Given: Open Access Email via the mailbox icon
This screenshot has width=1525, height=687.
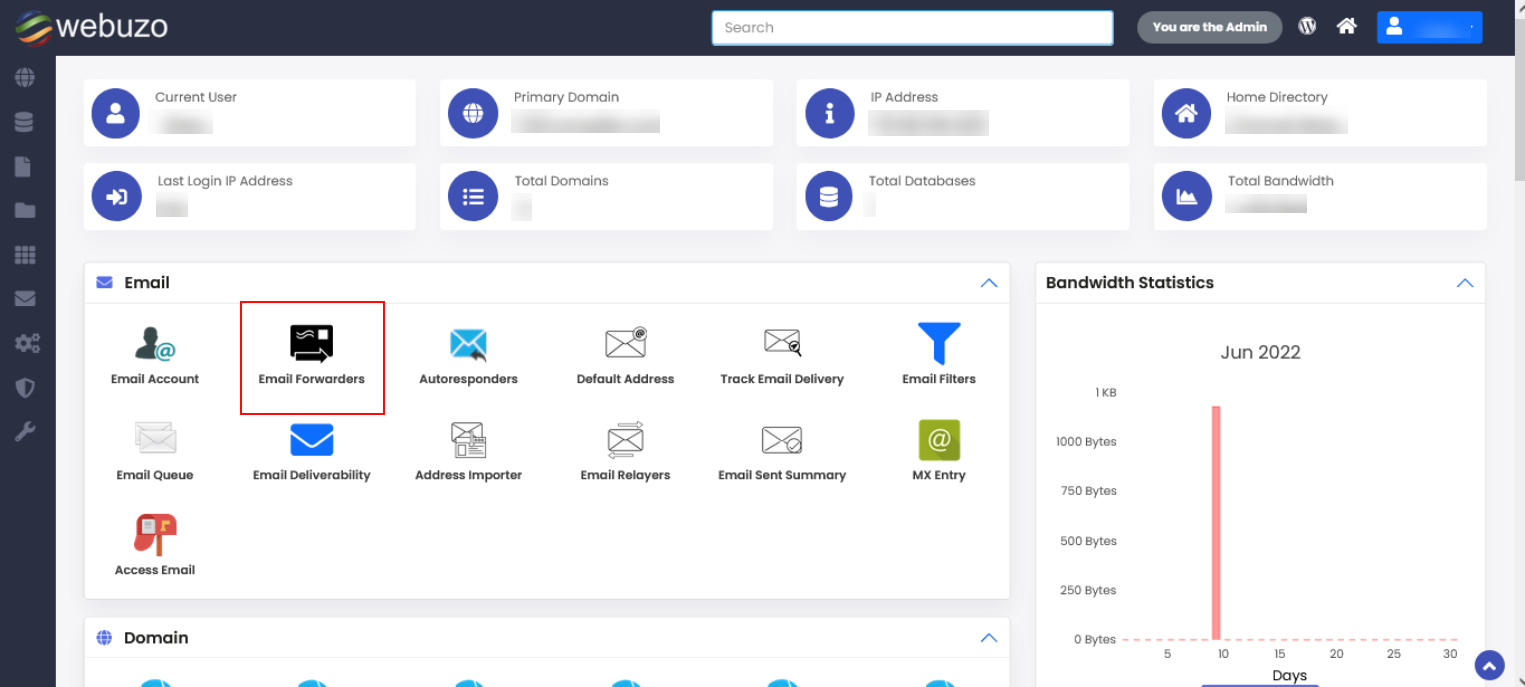Looking at the screenshot, I should [154, 540].
